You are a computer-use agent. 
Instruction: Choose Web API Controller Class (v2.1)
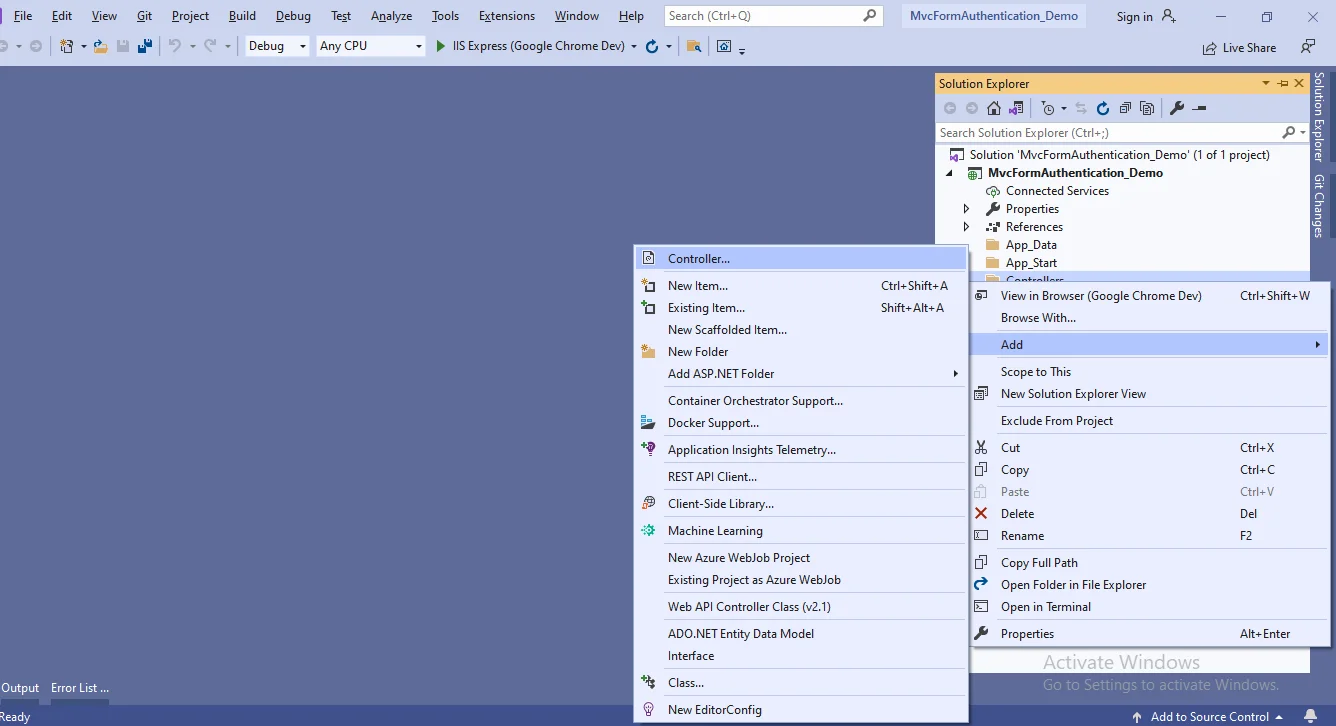801,607
